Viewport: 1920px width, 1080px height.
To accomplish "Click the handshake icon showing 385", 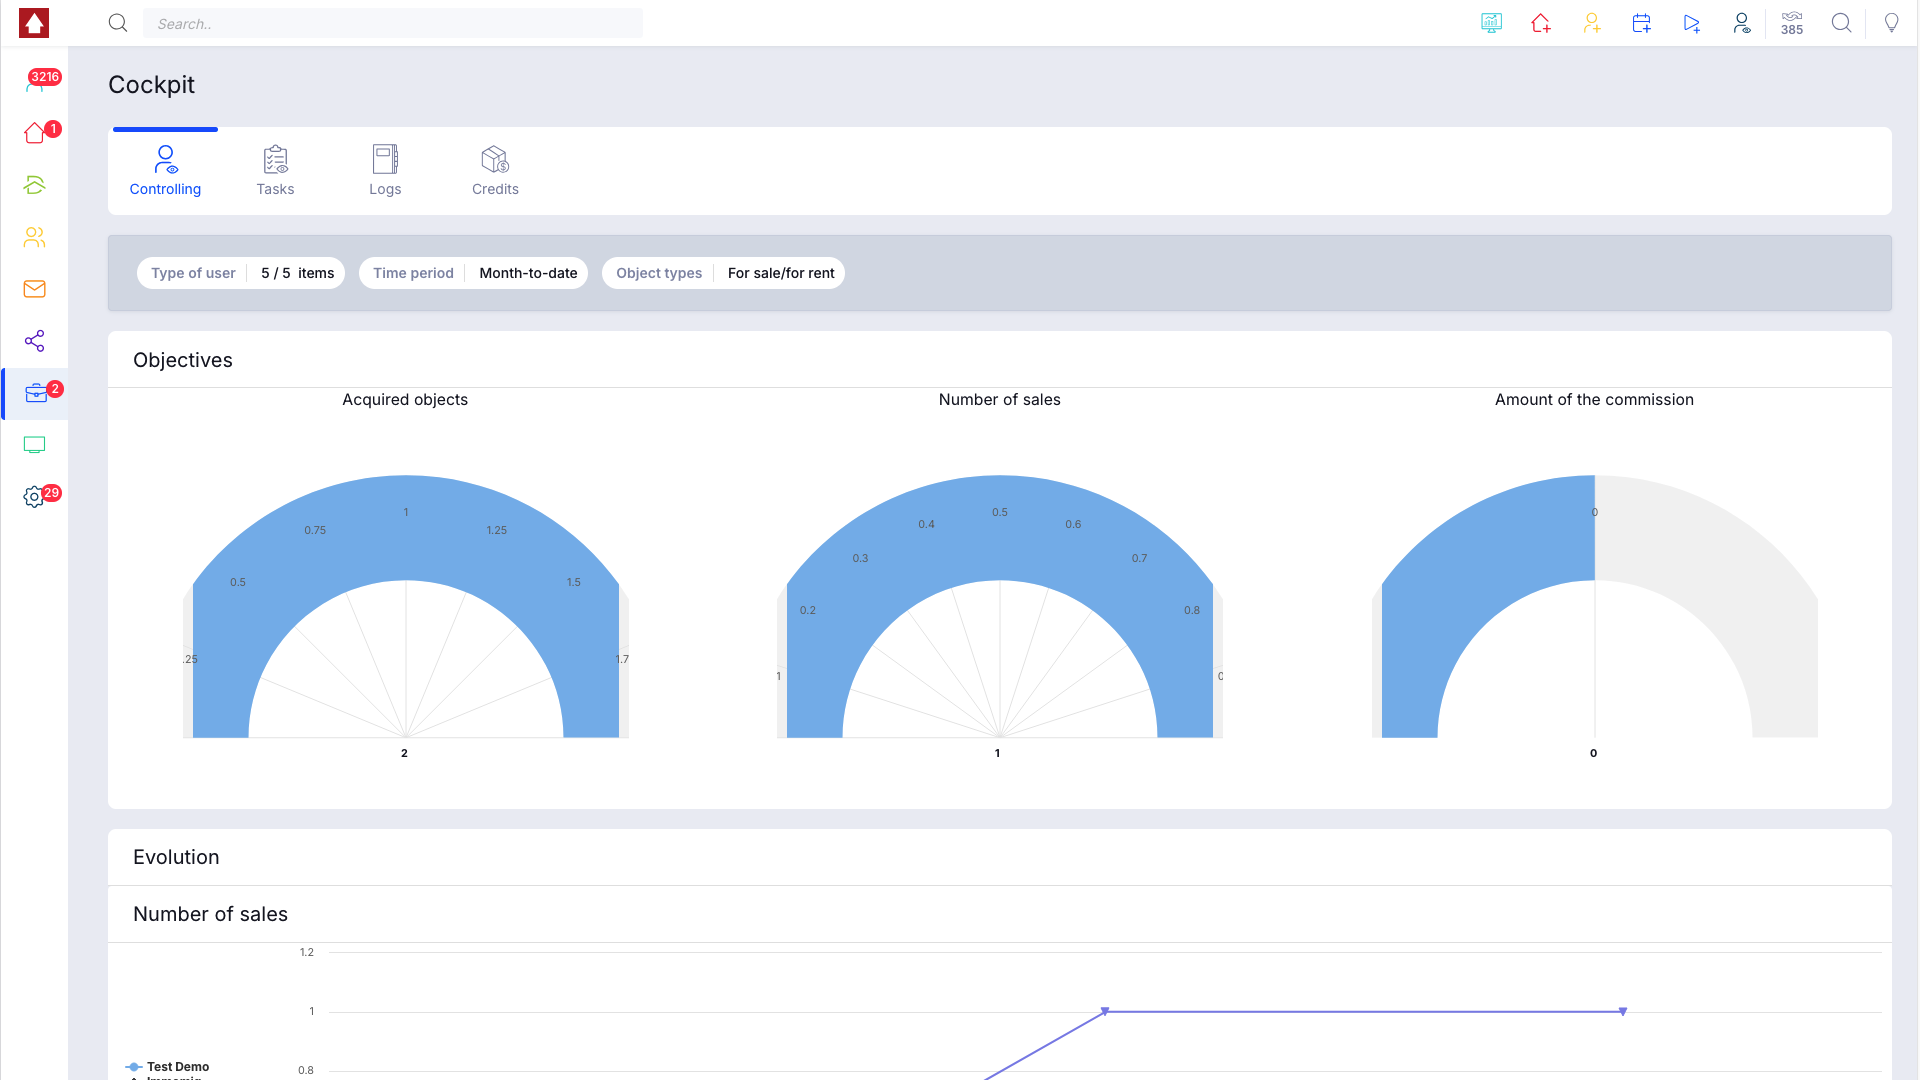I will click(x=1792, y=23).
